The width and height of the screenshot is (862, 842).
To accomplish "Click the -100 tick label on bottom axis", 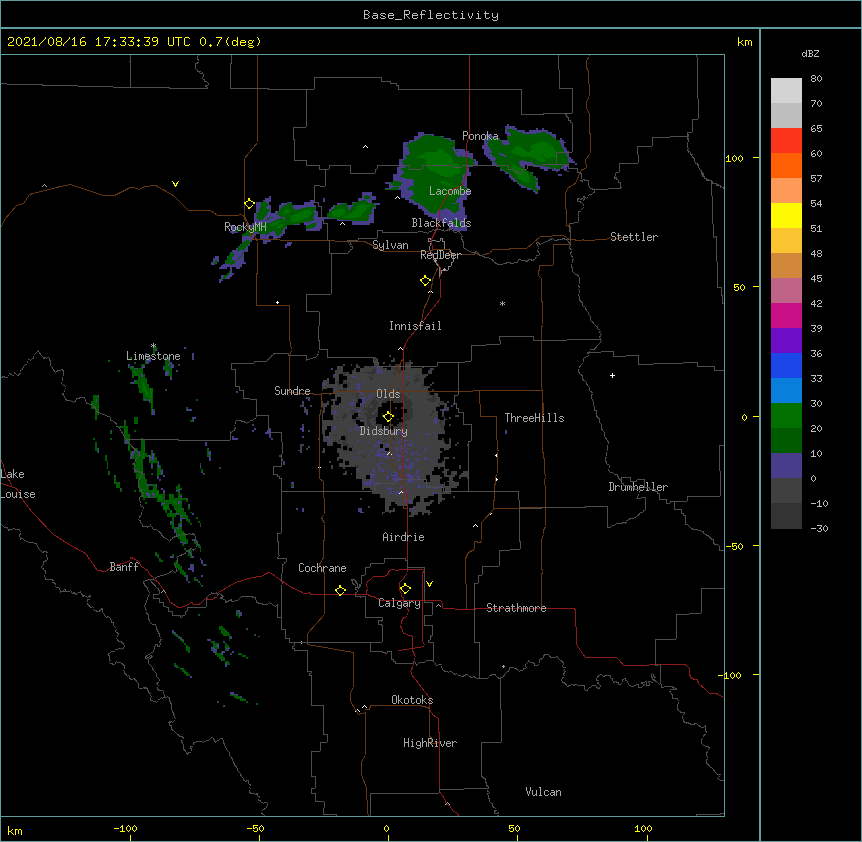I will (125, 828).
